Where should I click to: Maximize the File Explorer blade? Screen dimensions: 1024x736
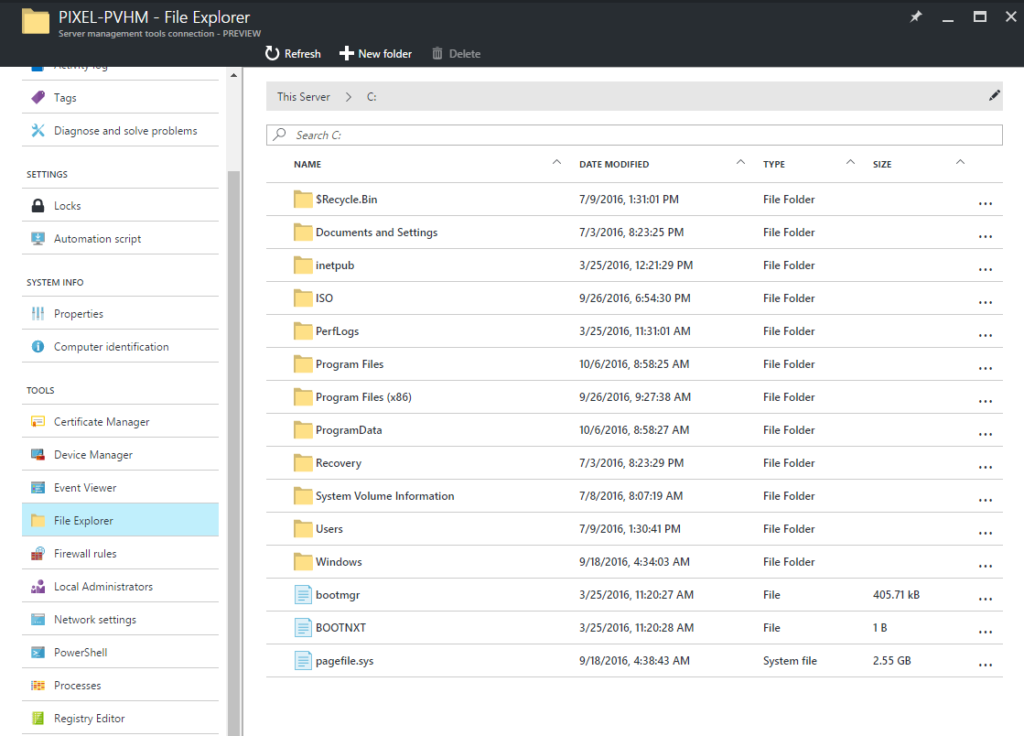980,17
